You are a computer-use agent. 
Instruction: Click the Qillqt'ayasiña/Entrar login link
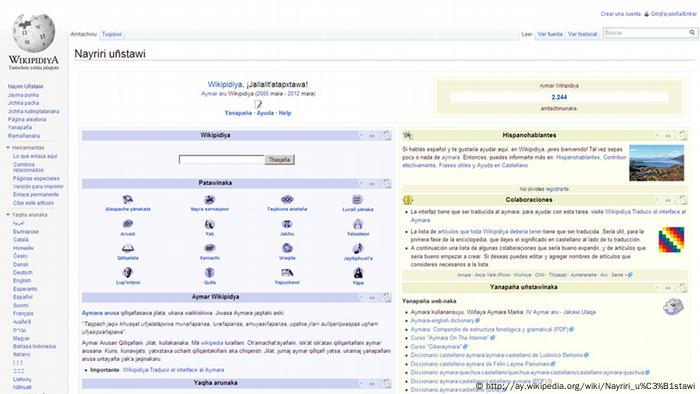[674, 14]
